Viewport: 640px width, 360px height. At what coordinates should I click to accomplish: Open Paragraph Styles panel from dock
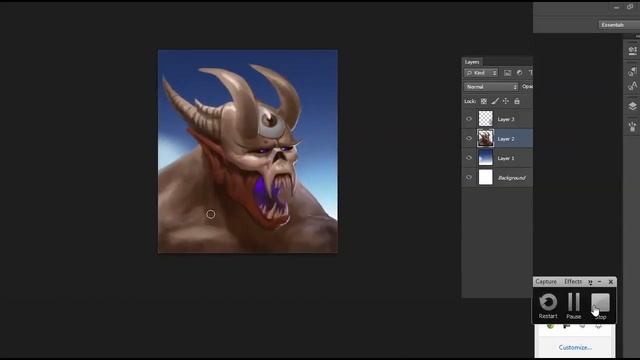click(632, 71)
